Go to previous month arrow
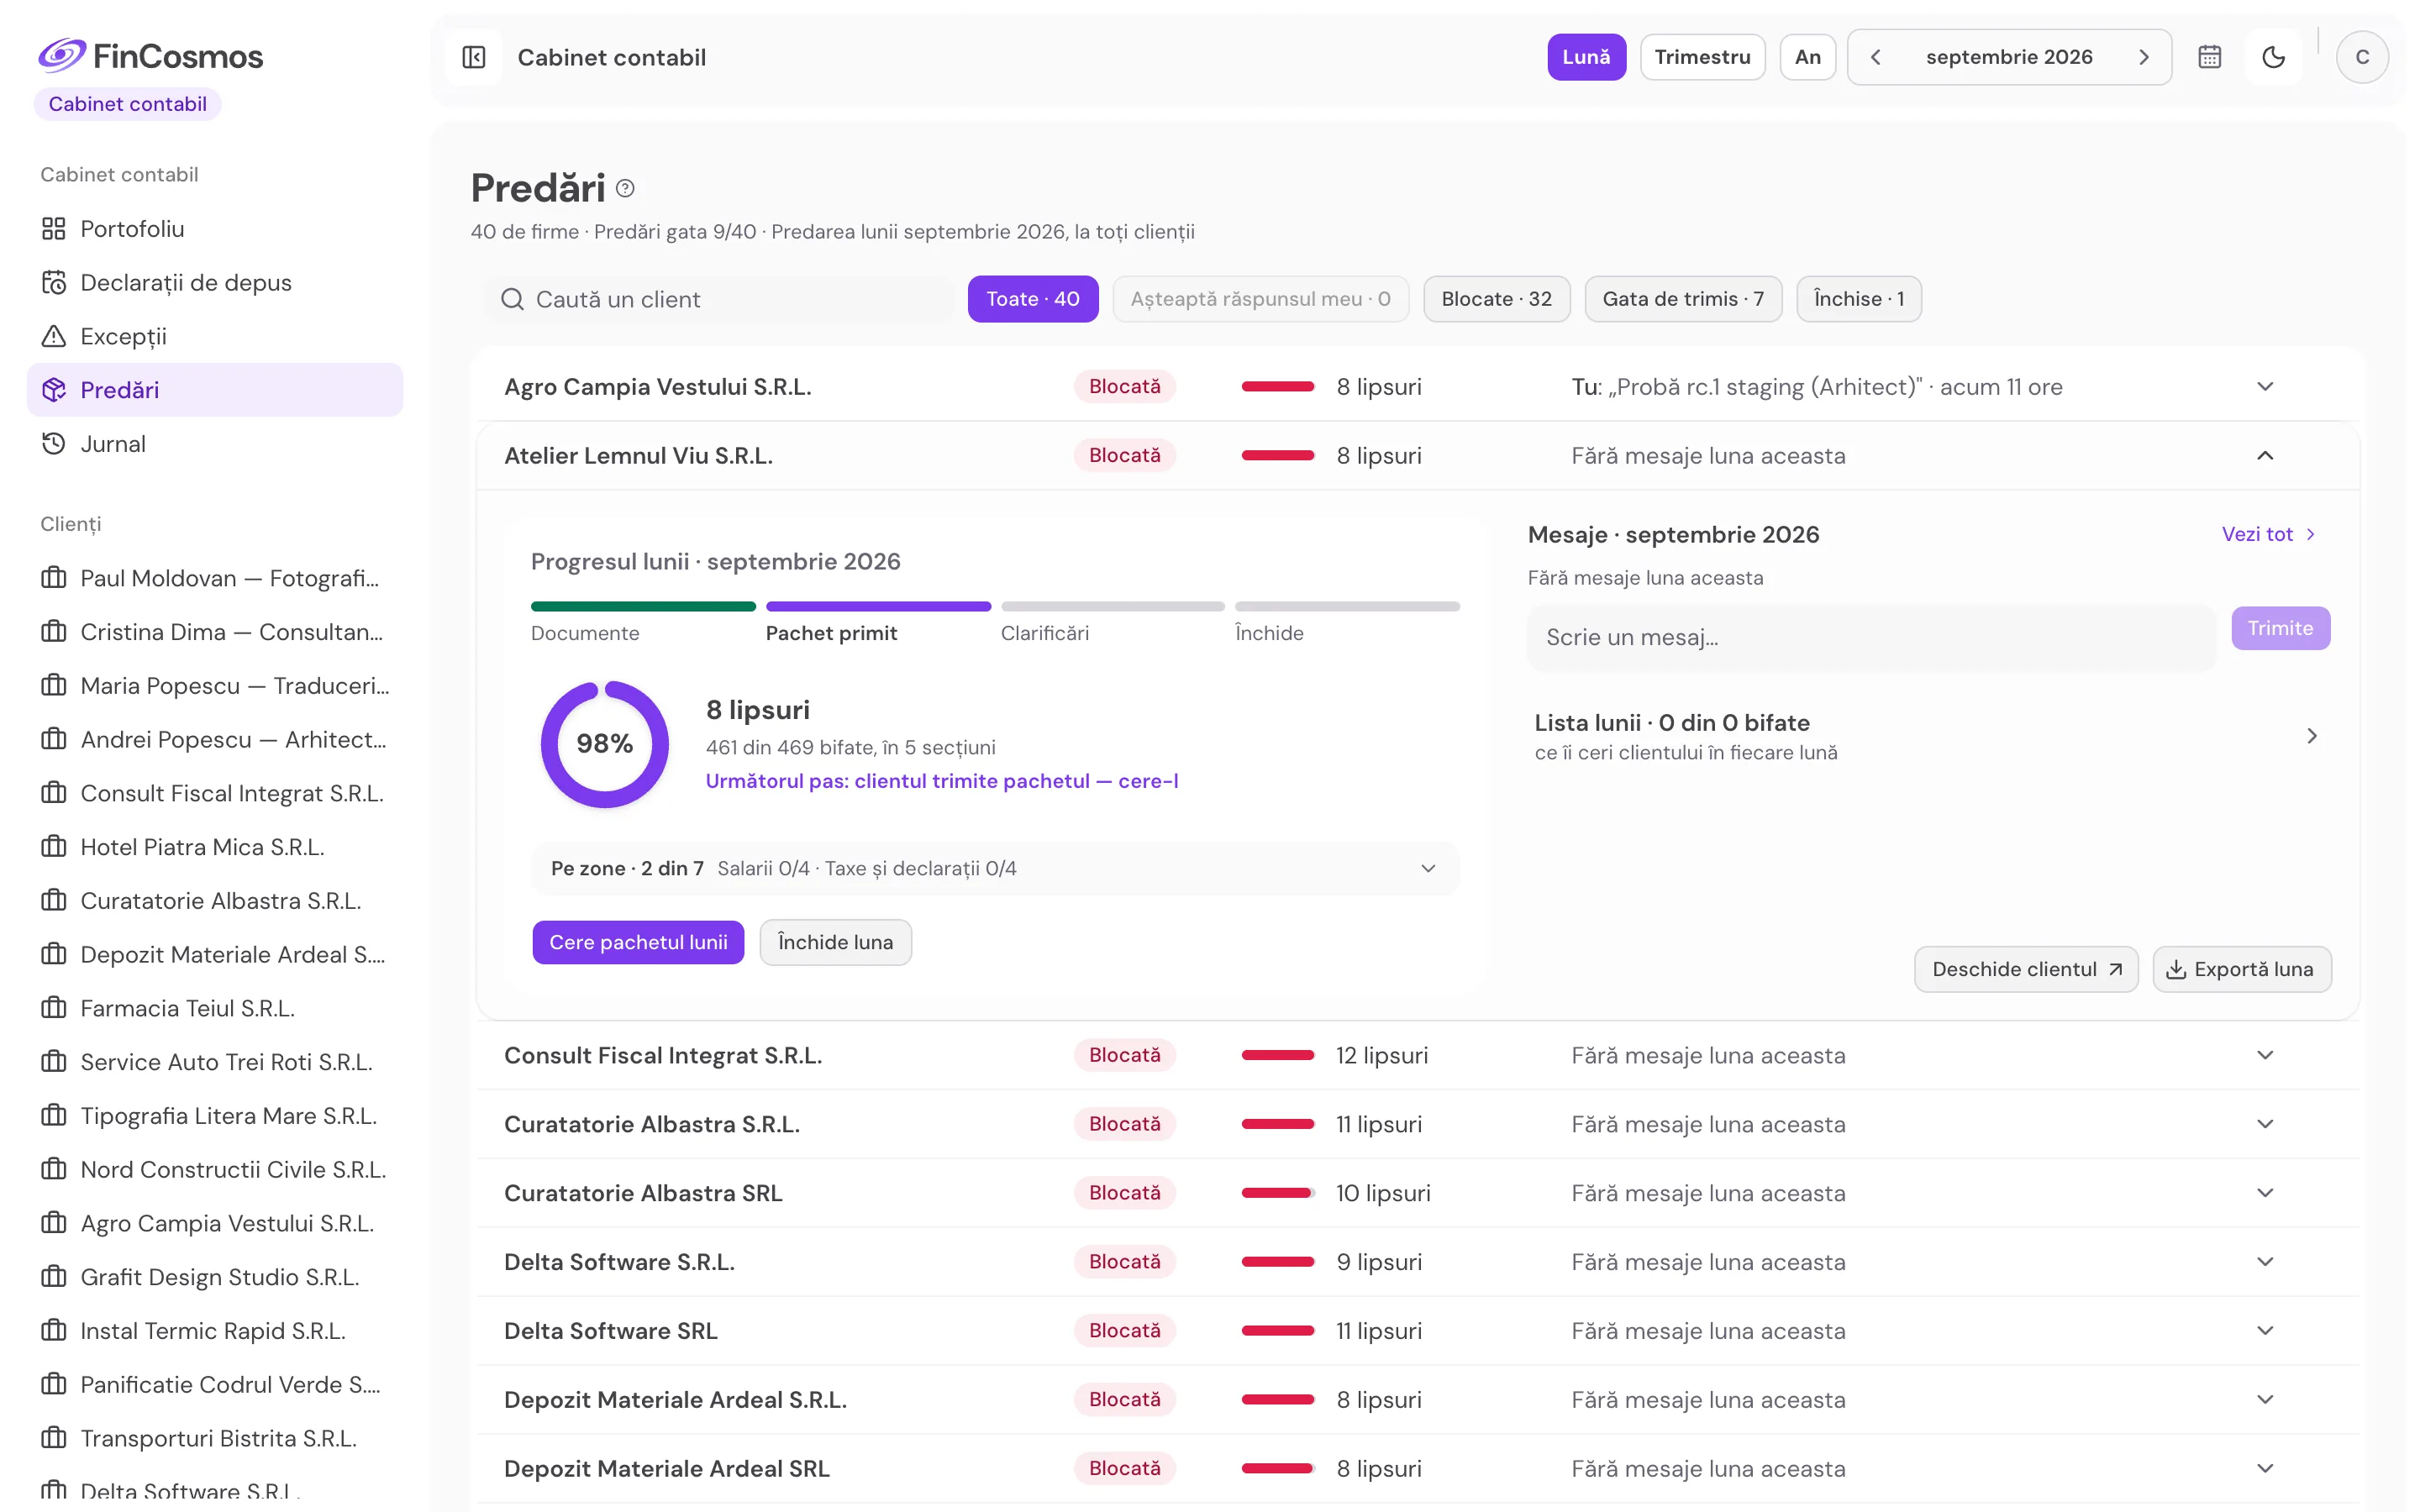The width and height of the screenshot is (2420, 1512). click(x=1876, y=57)
